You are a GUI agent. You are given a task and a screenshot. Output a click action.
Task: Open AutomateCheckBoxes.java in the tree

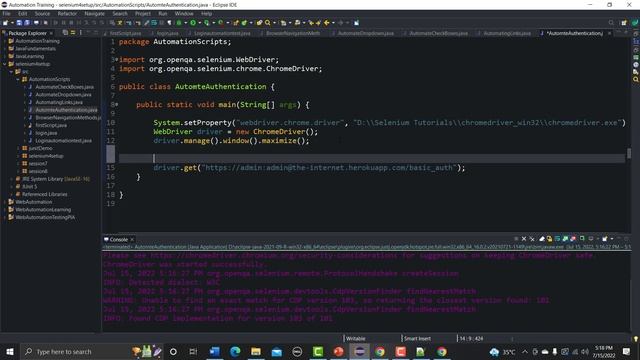64,87
